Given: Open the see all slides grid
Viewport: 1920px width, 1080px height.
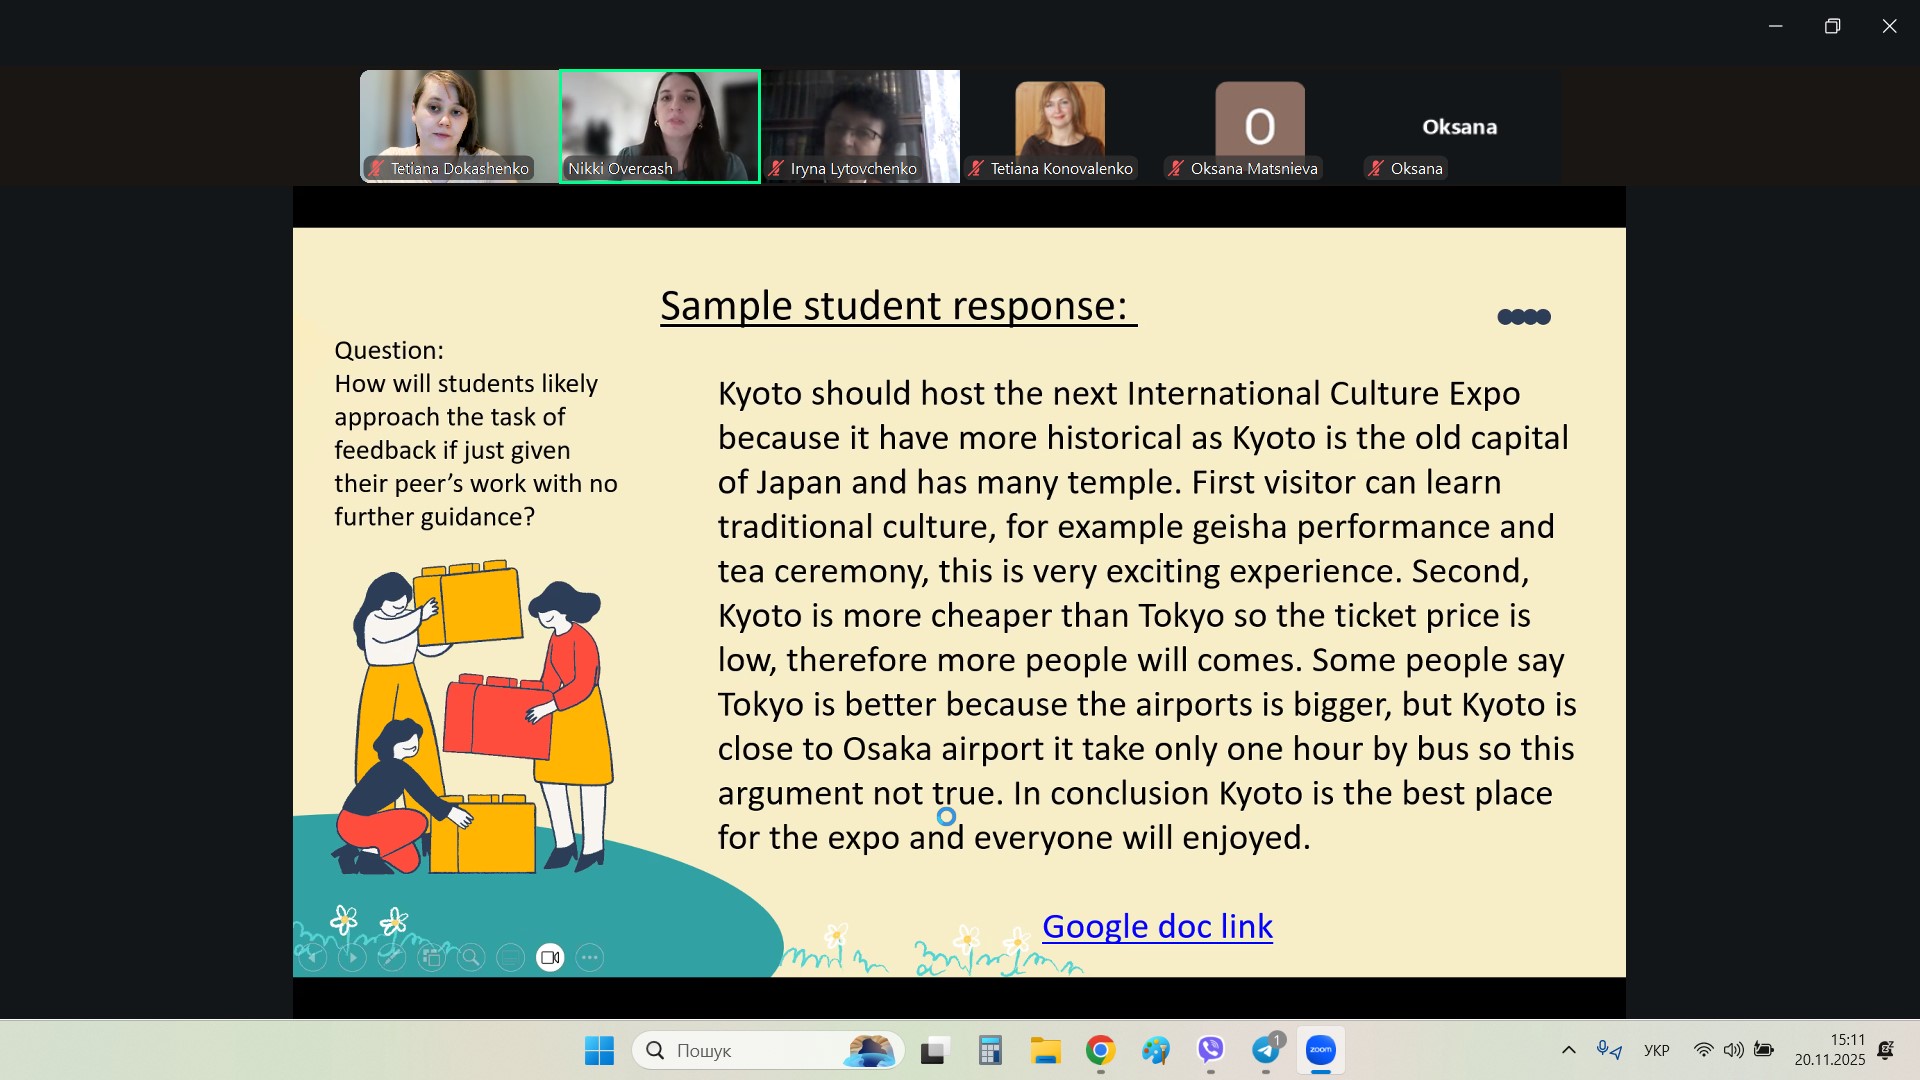Looking at the screenshot, I should point(431,958).
